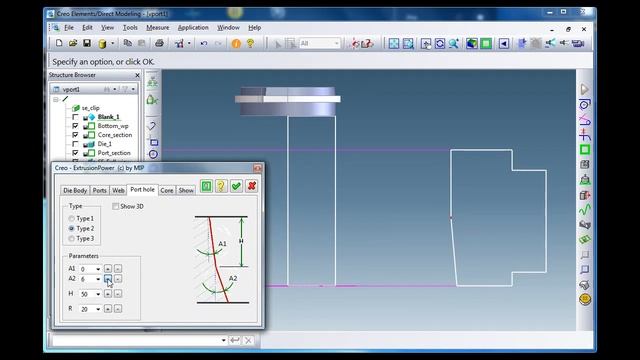Select the Type 2 radio button
This screenshot has width=640, height=360.
pos(71,229)
